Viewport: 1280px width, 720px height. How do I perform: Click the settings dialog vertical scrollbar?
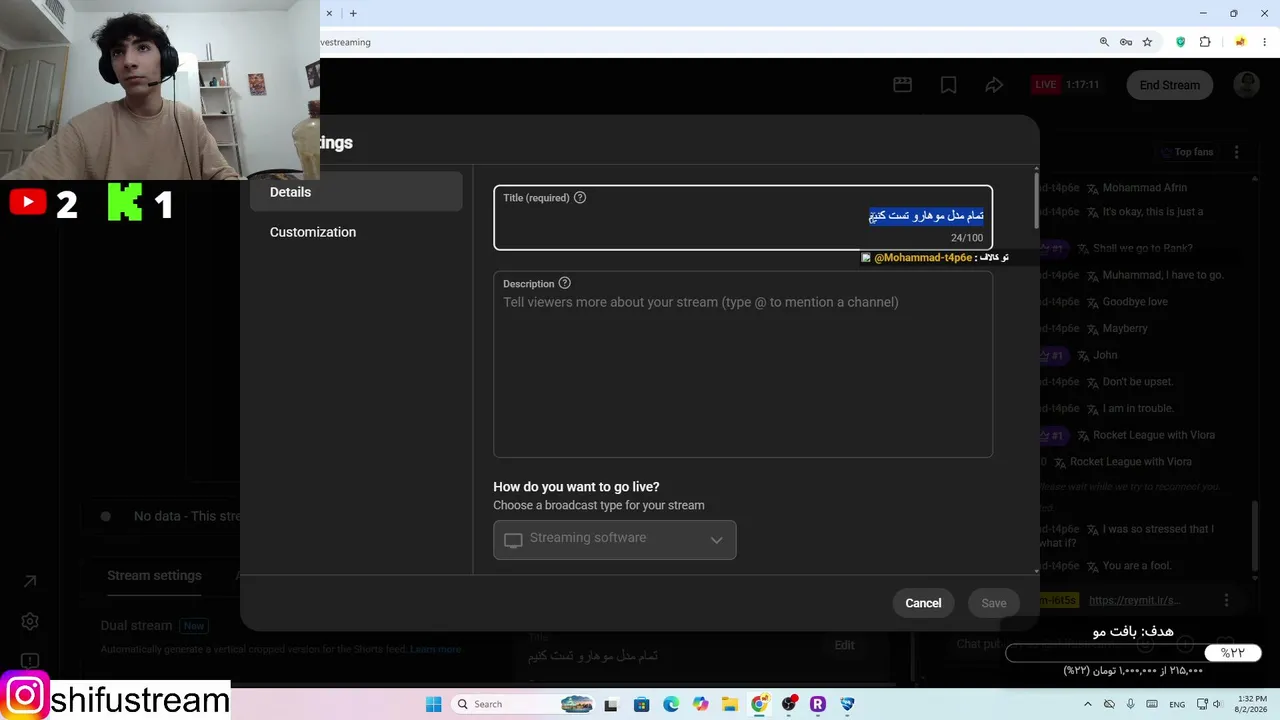pos(1036,200)
